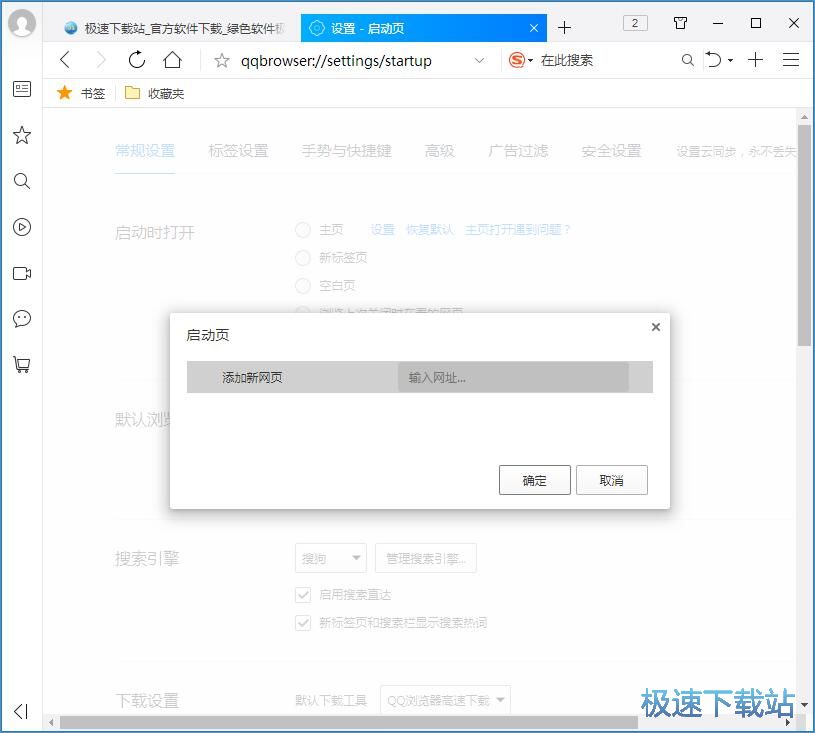Click the 添加新网页 row label
This screenshot has height=733, width=815.
click(x=253, y=377)
